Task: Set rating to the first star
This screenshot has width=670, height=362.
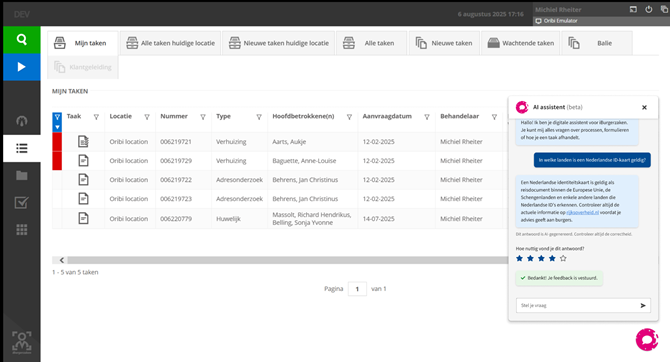Action: [519, 258]
